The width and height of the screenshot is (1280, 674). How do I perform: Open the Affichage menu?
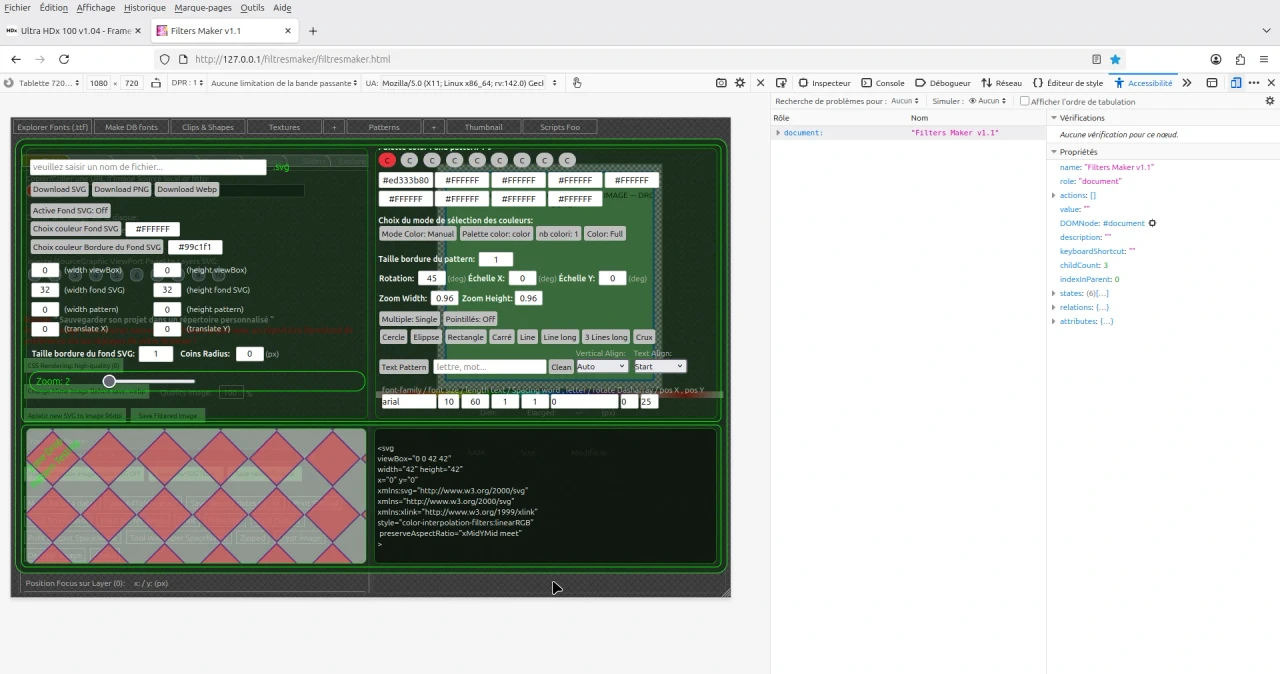(x=96, y=8)
